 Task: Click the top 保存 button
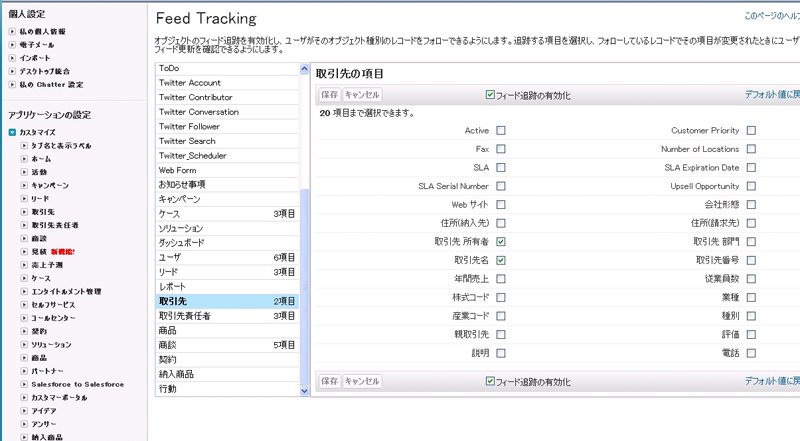point(330,95)
